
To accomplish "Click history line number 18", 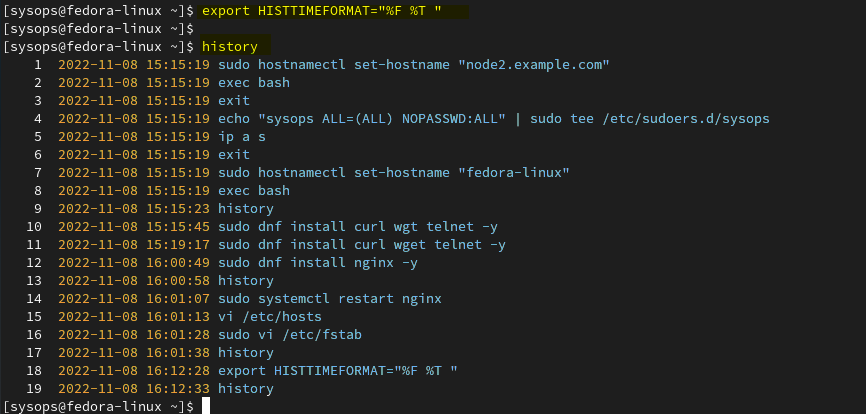I will [x=34, y=370].
